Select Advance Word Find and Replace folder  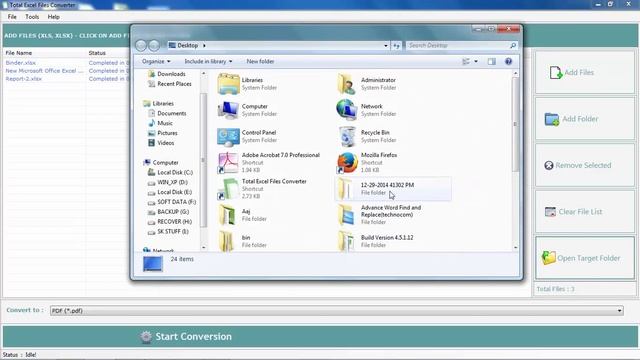(x=380, y=215)
